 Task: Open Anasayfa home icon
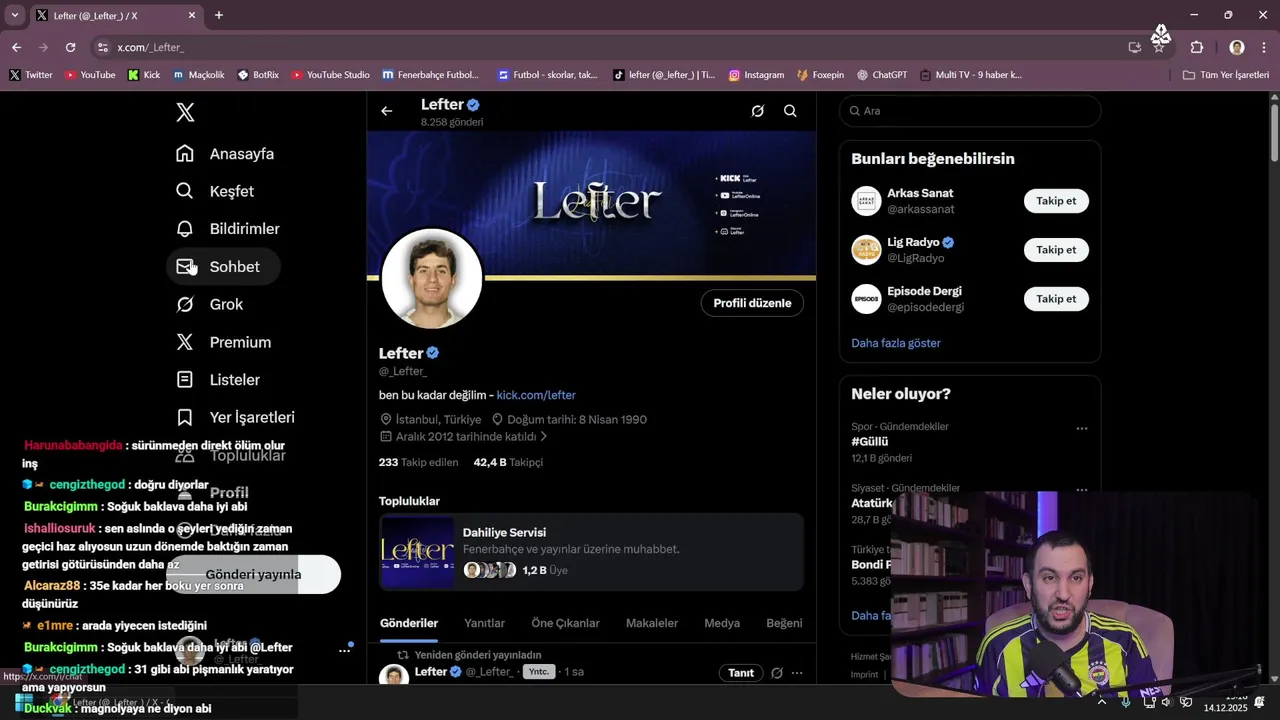pos(185,153)
